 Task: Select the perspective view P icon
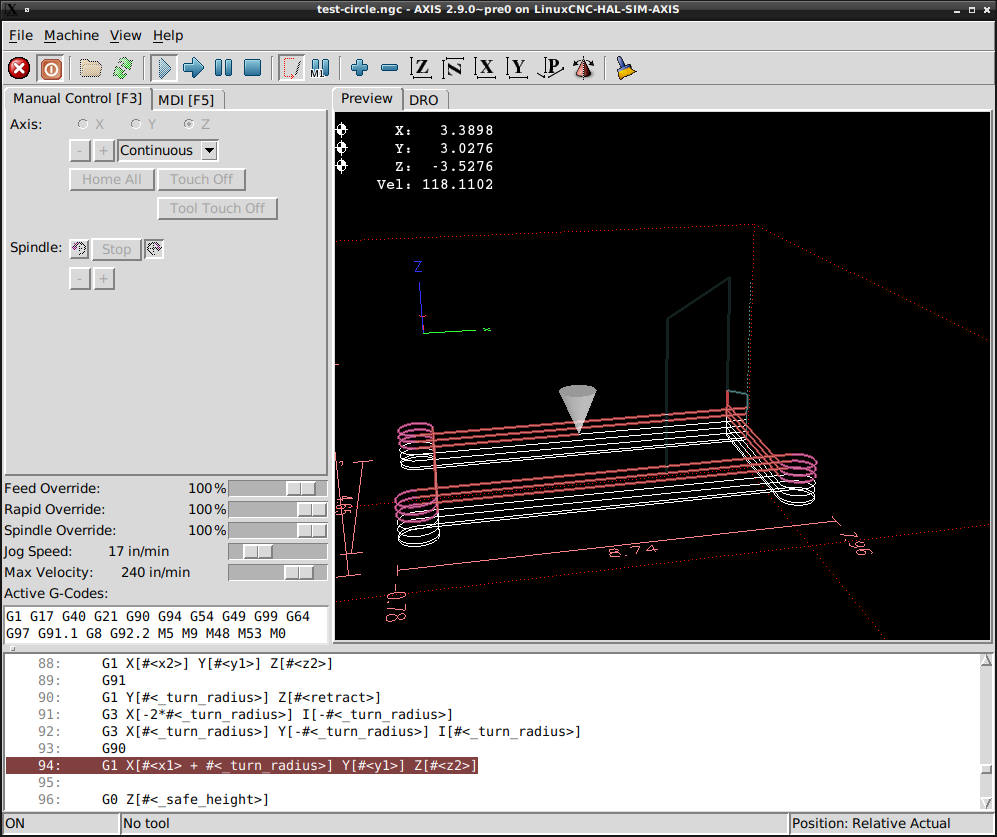[x=550, y=68]
